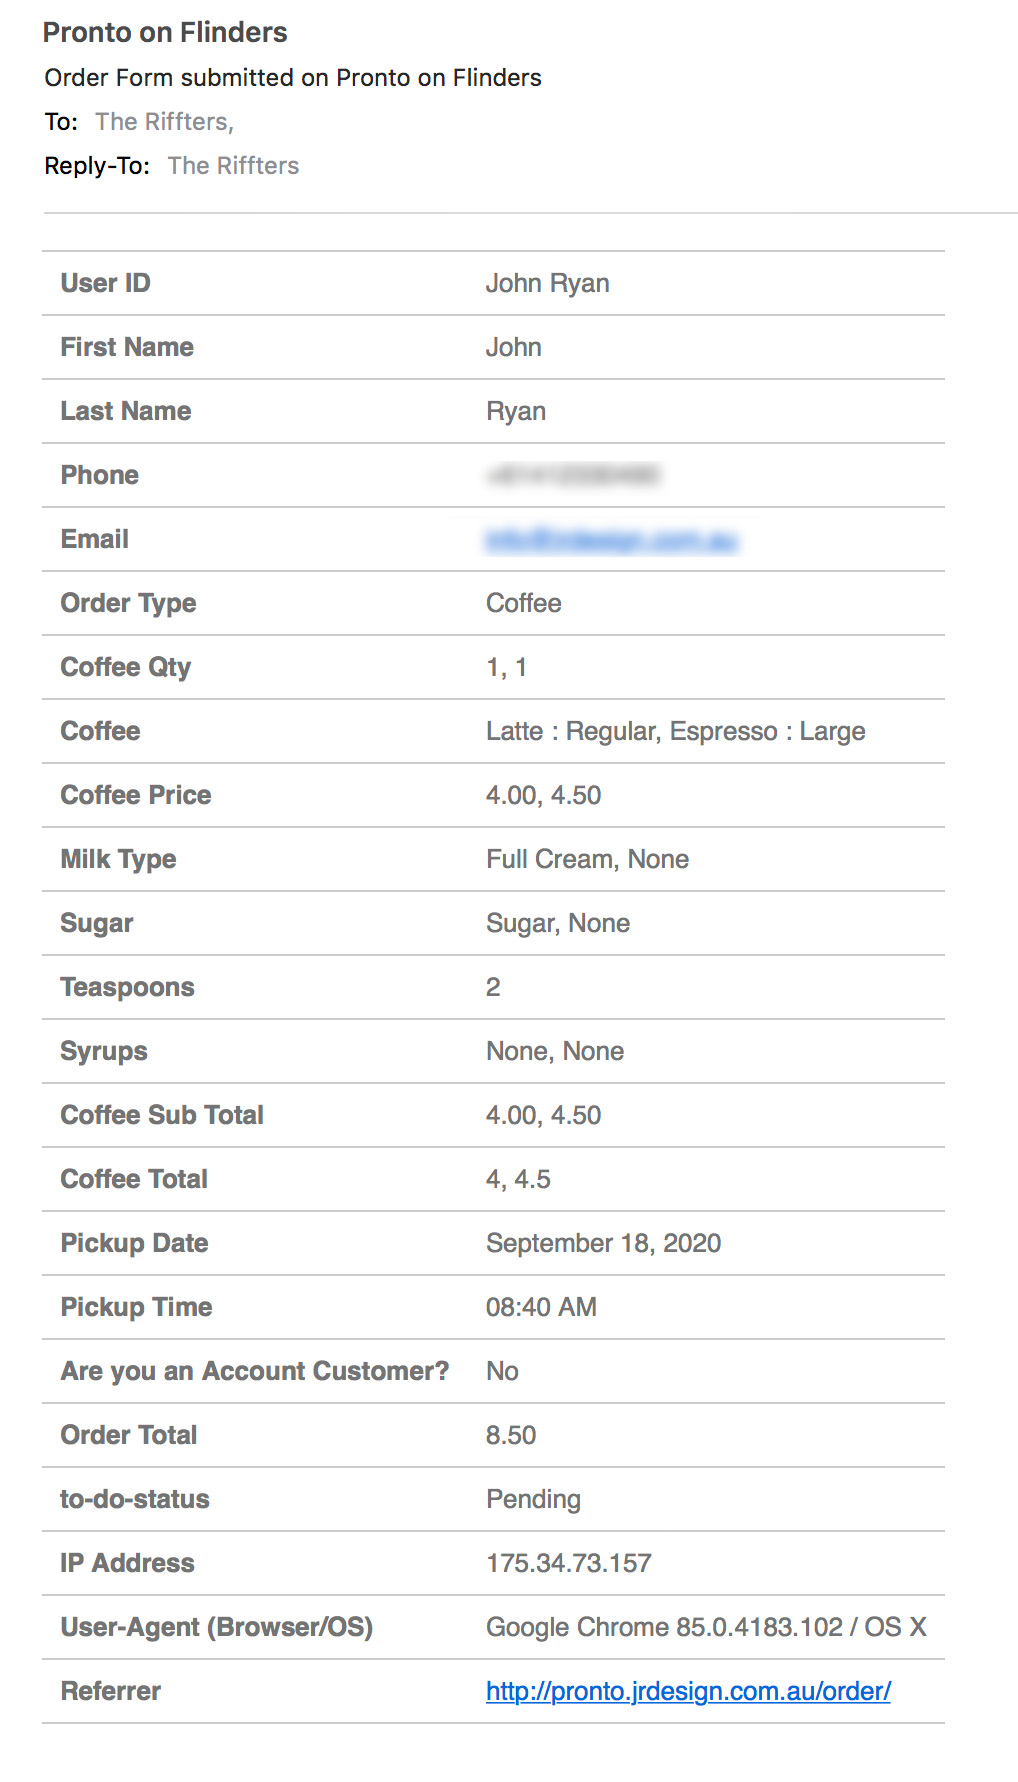Click the to-do-status value Pending
This screenshot has width=1018, height=1782.
tap(533, 1500)
